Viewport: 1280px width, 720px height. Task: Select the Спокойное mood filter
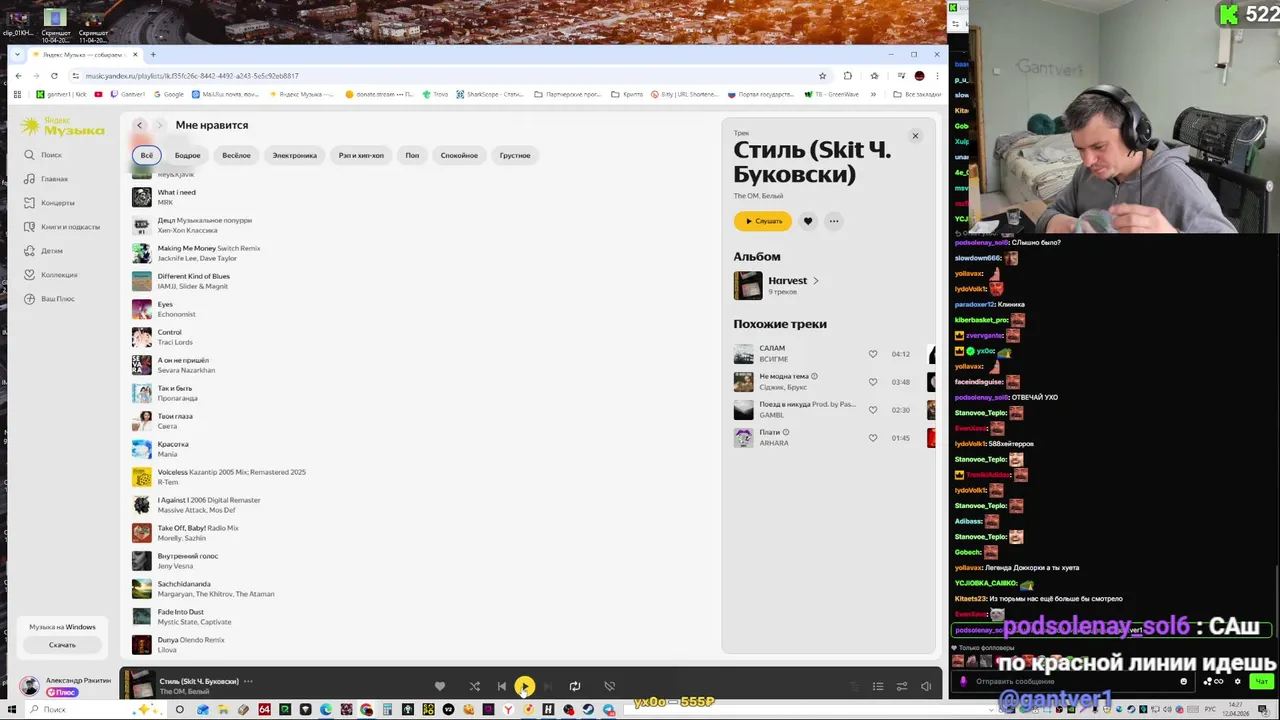tap(459, 155)
